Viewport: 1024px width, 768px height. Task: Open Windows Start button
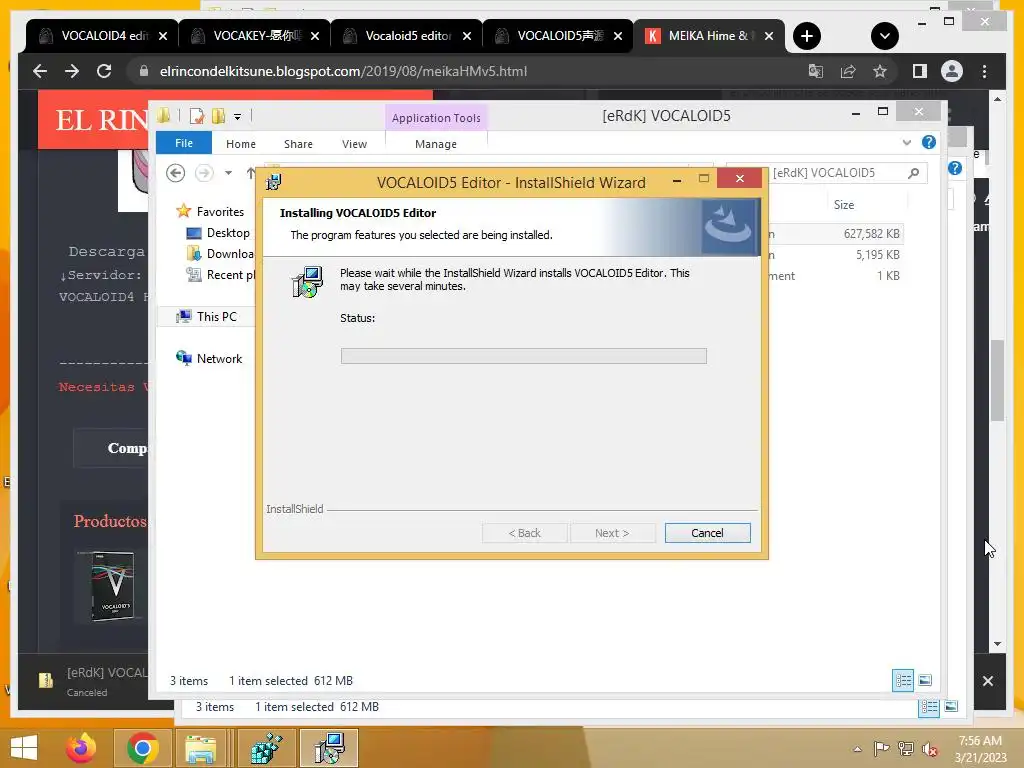[24, 748]
